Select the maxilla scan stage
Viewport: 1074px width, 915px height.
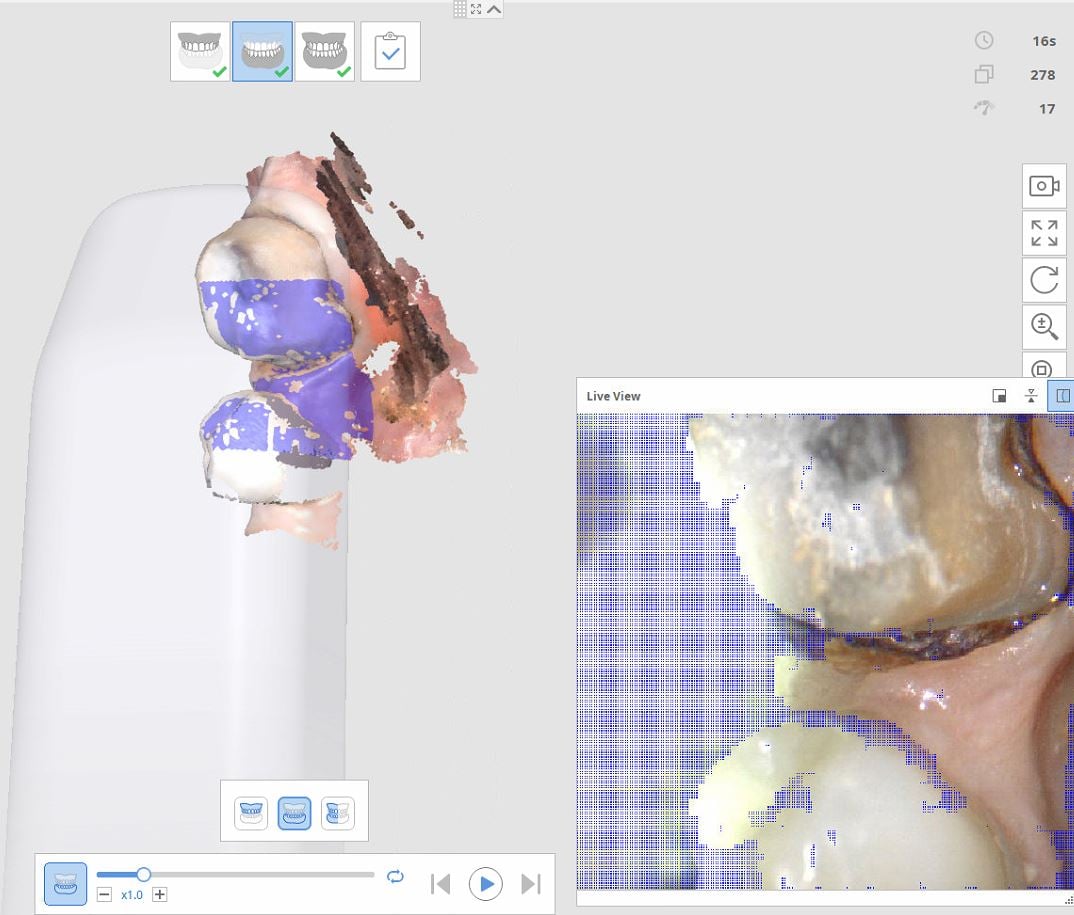click(200, 51)
